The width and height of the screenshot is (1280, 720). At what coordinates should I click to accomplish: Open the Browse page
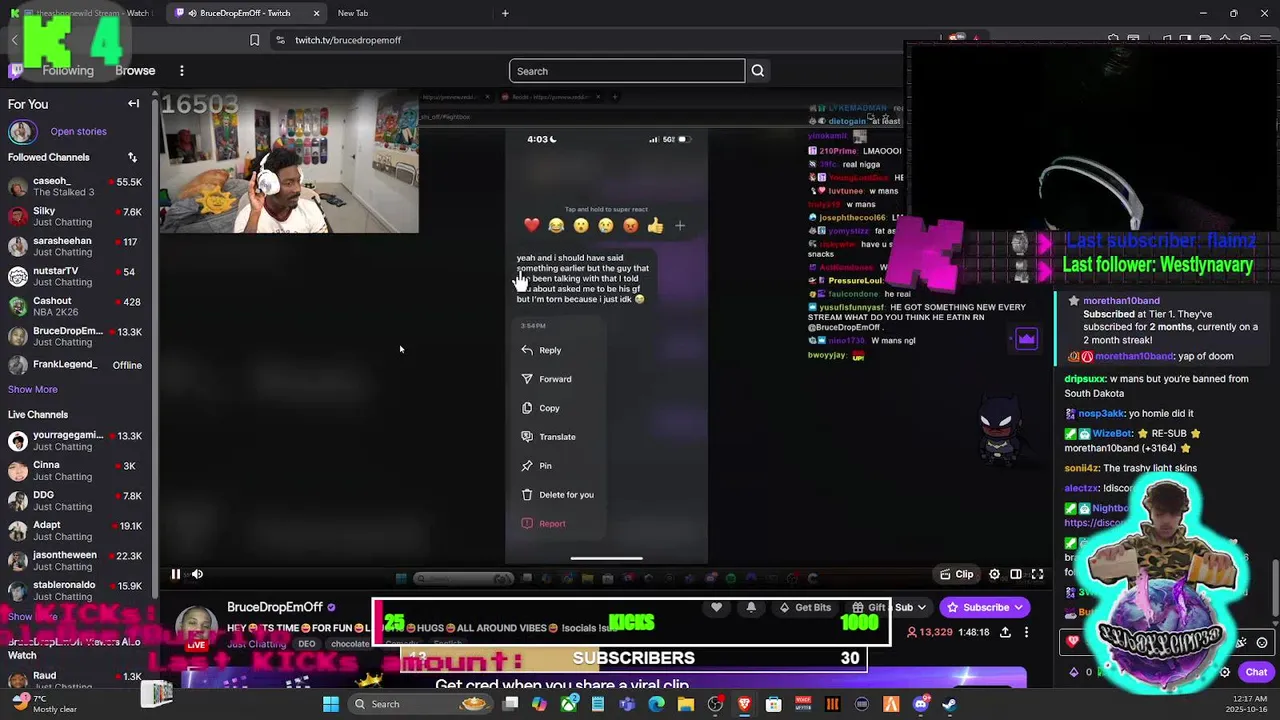click(135, 71)
